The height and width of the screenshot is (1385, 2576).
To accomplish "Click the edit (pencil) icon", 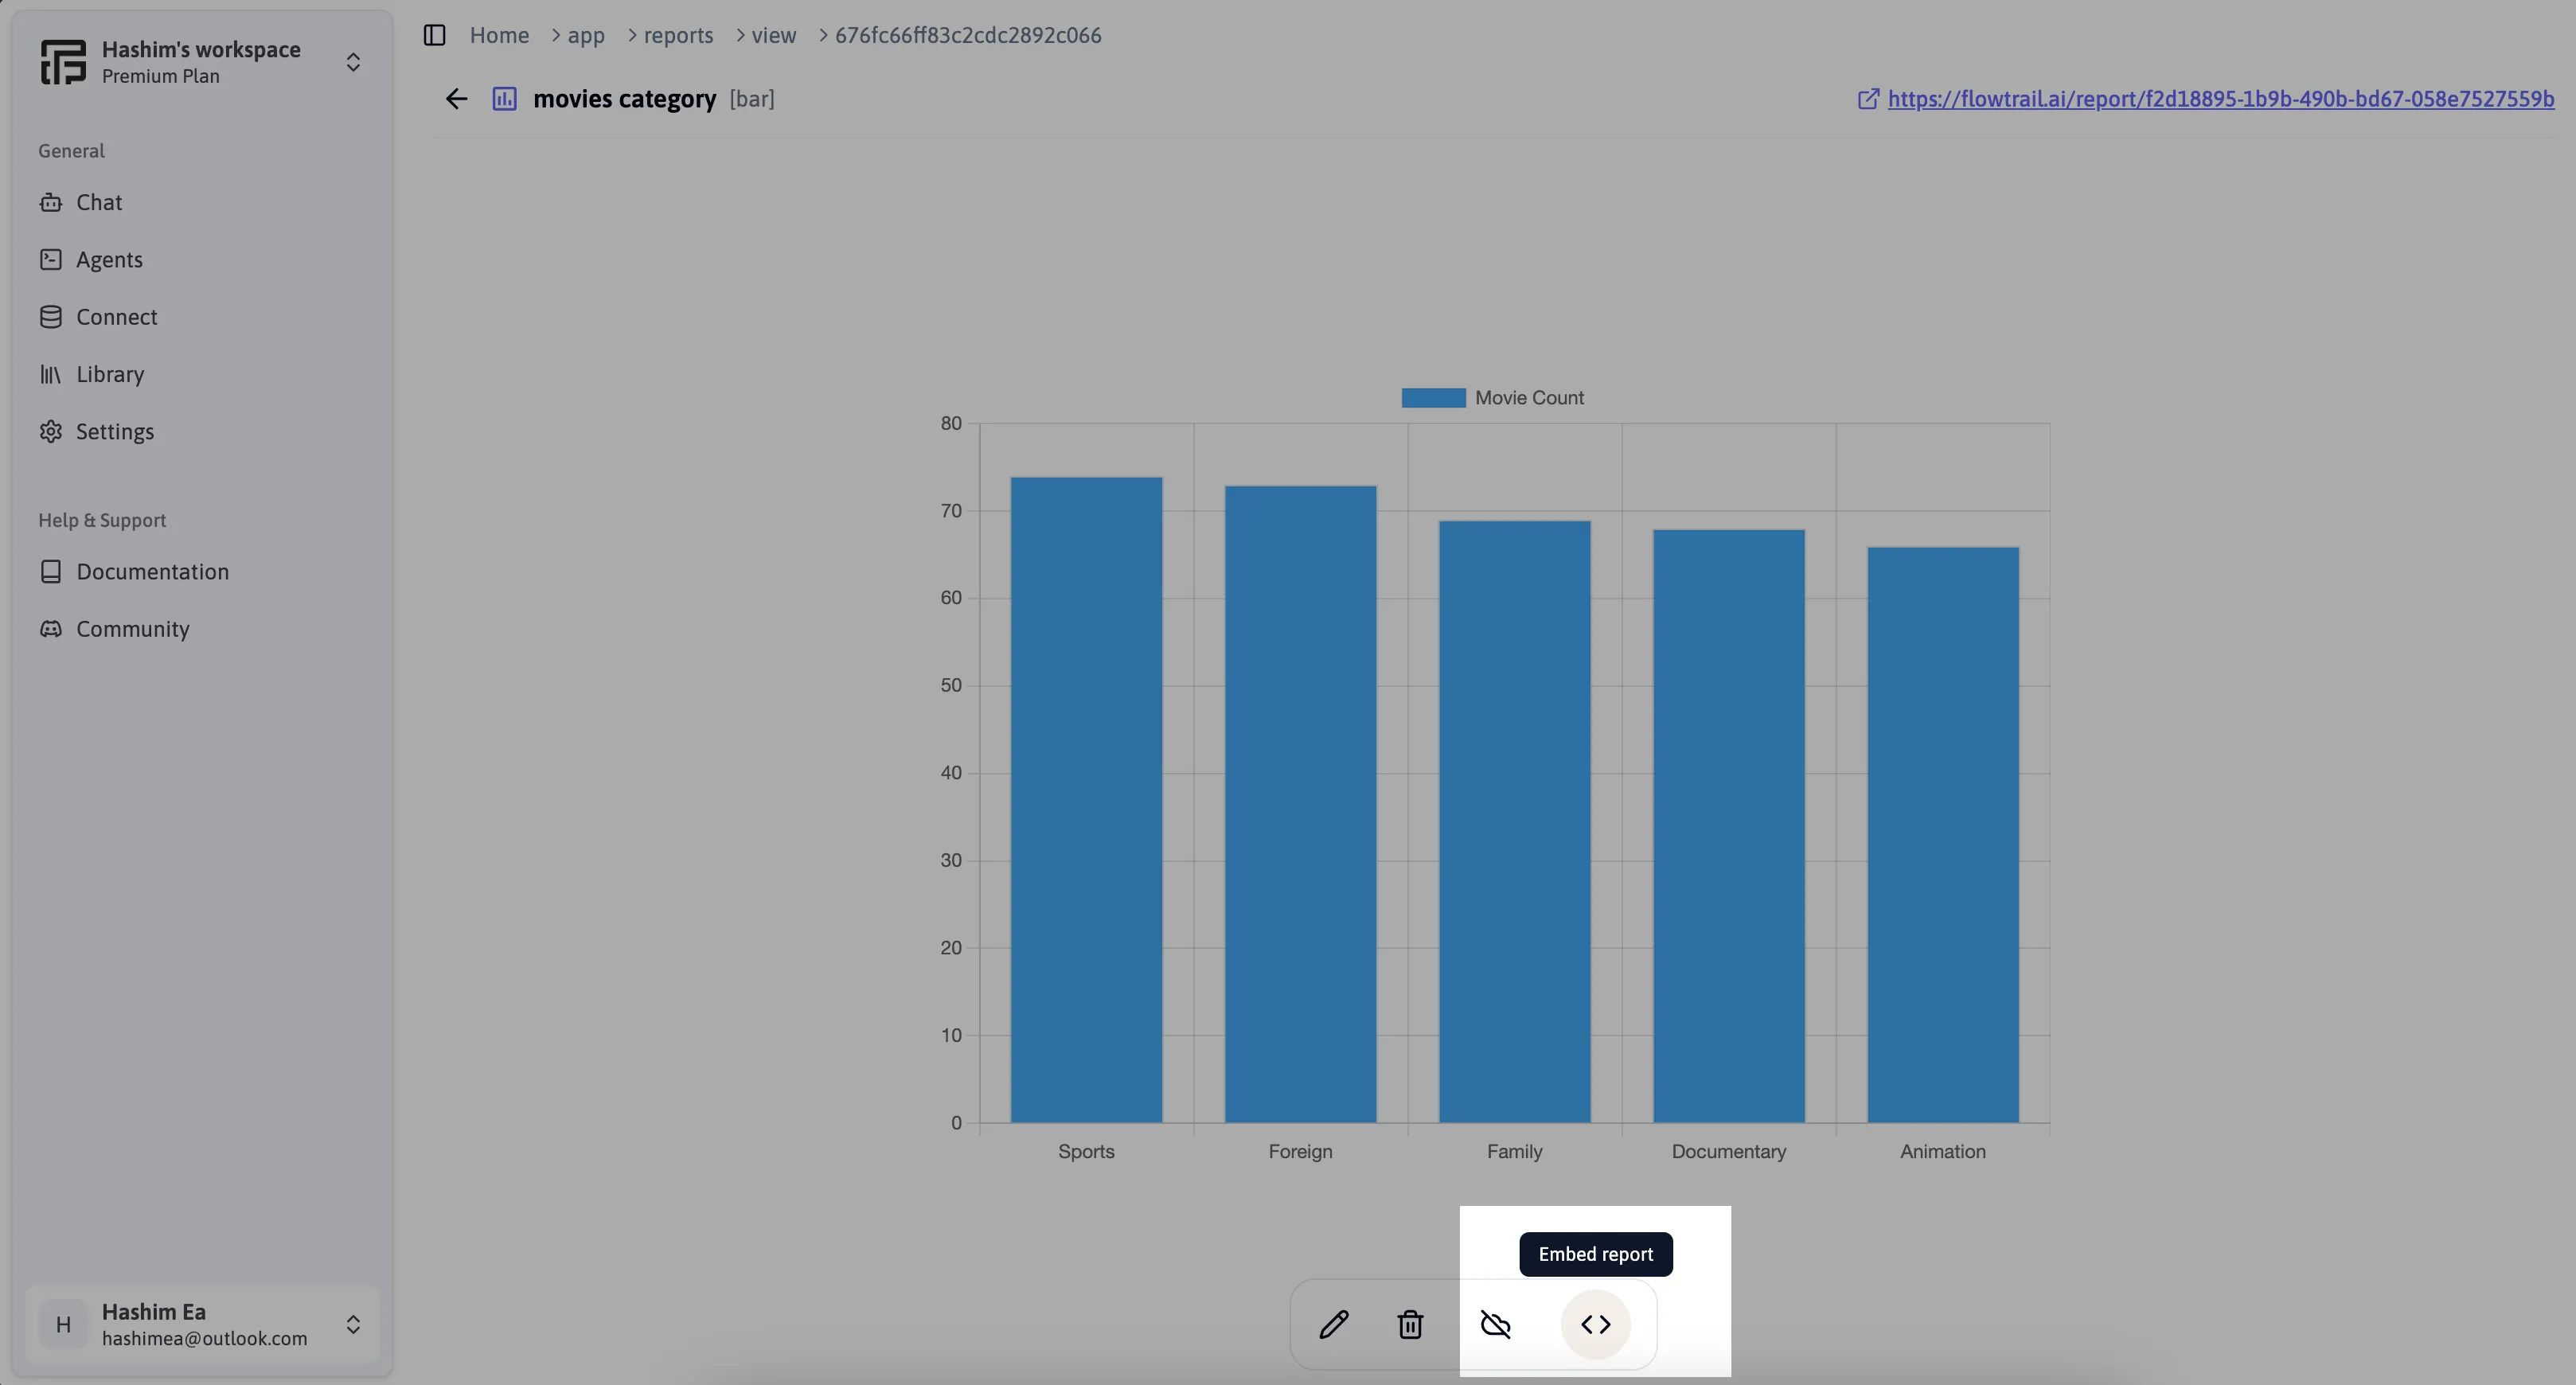I will [x=1335, y=1324].
